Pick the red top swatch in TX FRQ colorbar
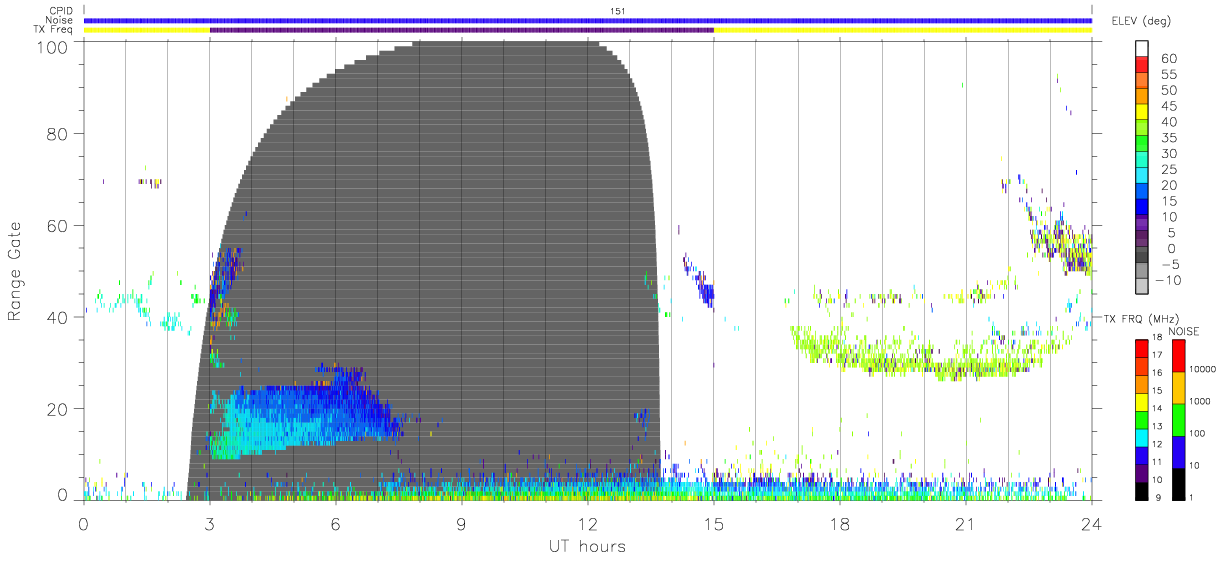 (x=1141, y=348)
